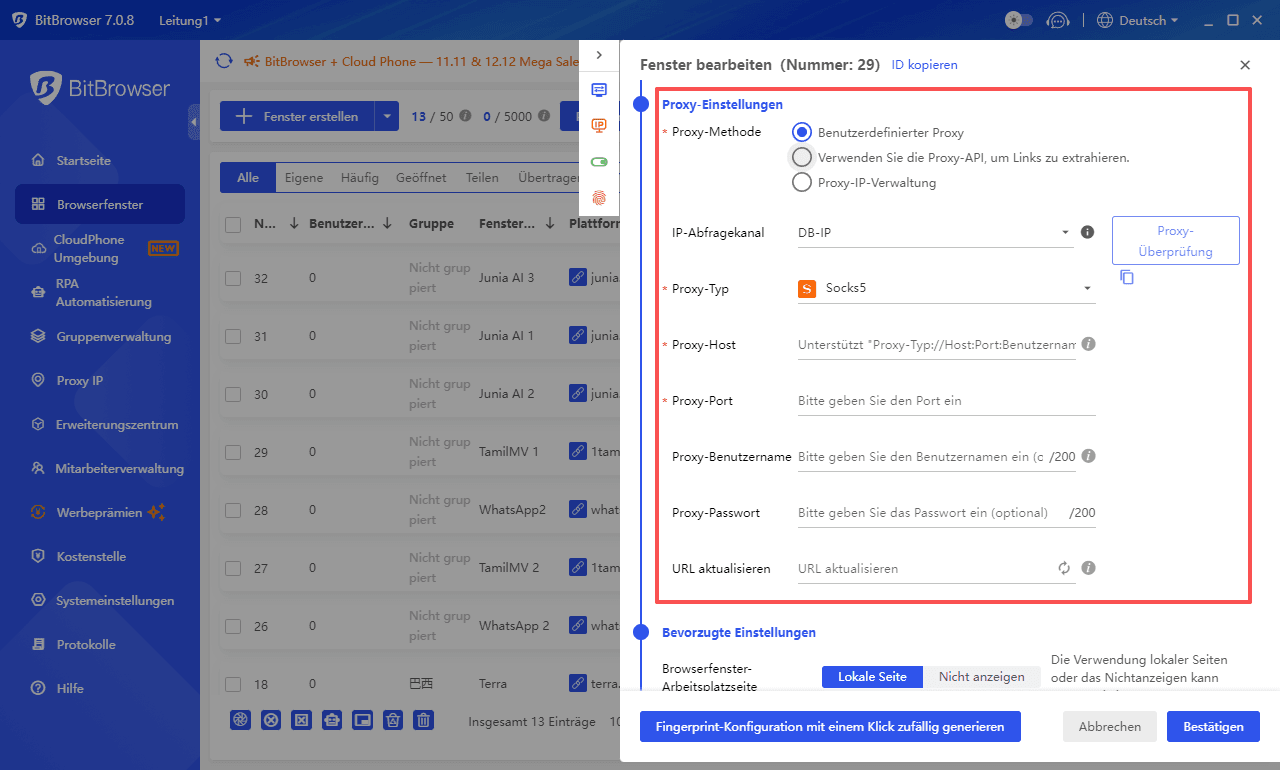Select the Benutzerdefinierter Proxy radio button
The image size is (1280, 770).
tap(801, 131)
